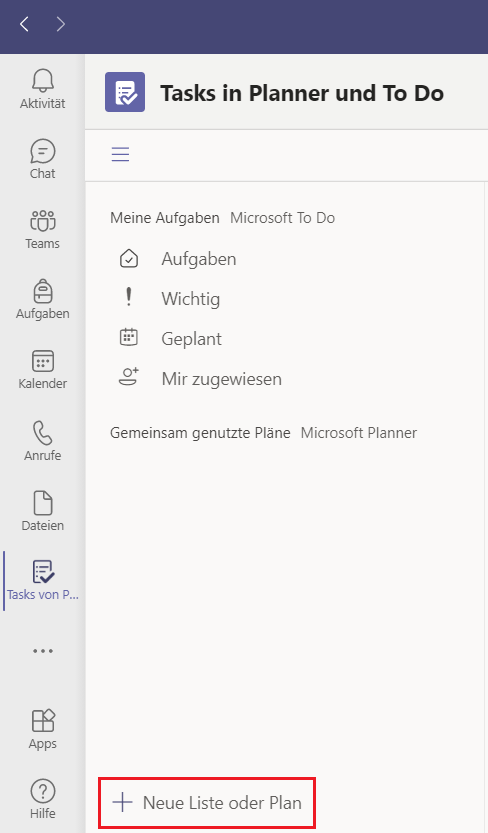Navigate back with the left arrow
488x833 pixels.
point(24,24)
